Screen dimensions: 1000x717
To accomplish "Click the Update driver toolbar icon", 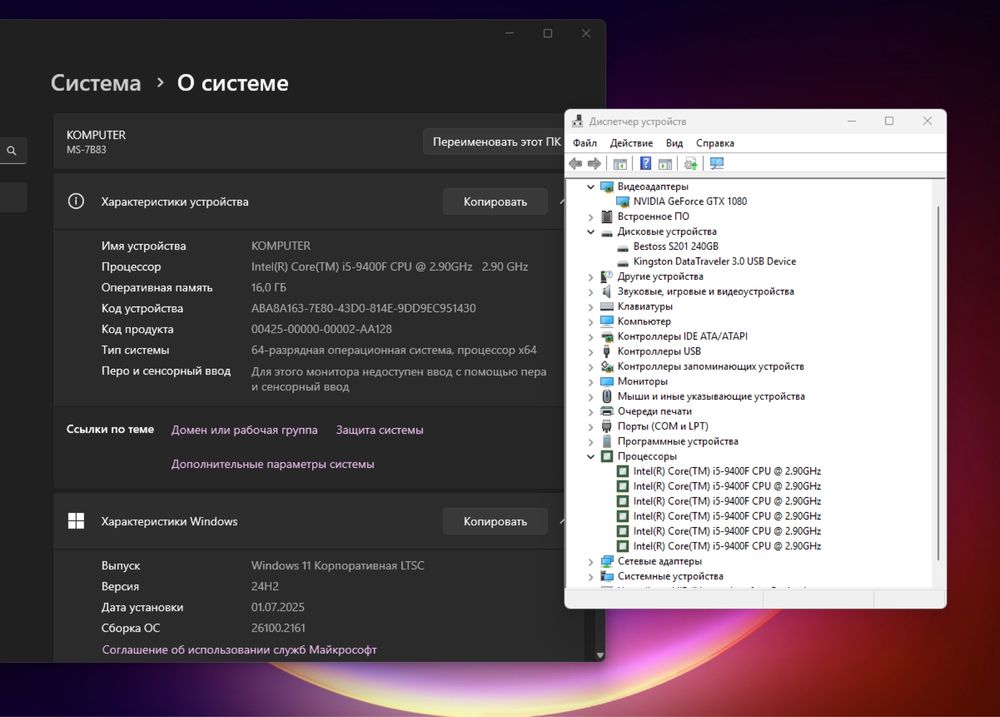I will [690, 164].
